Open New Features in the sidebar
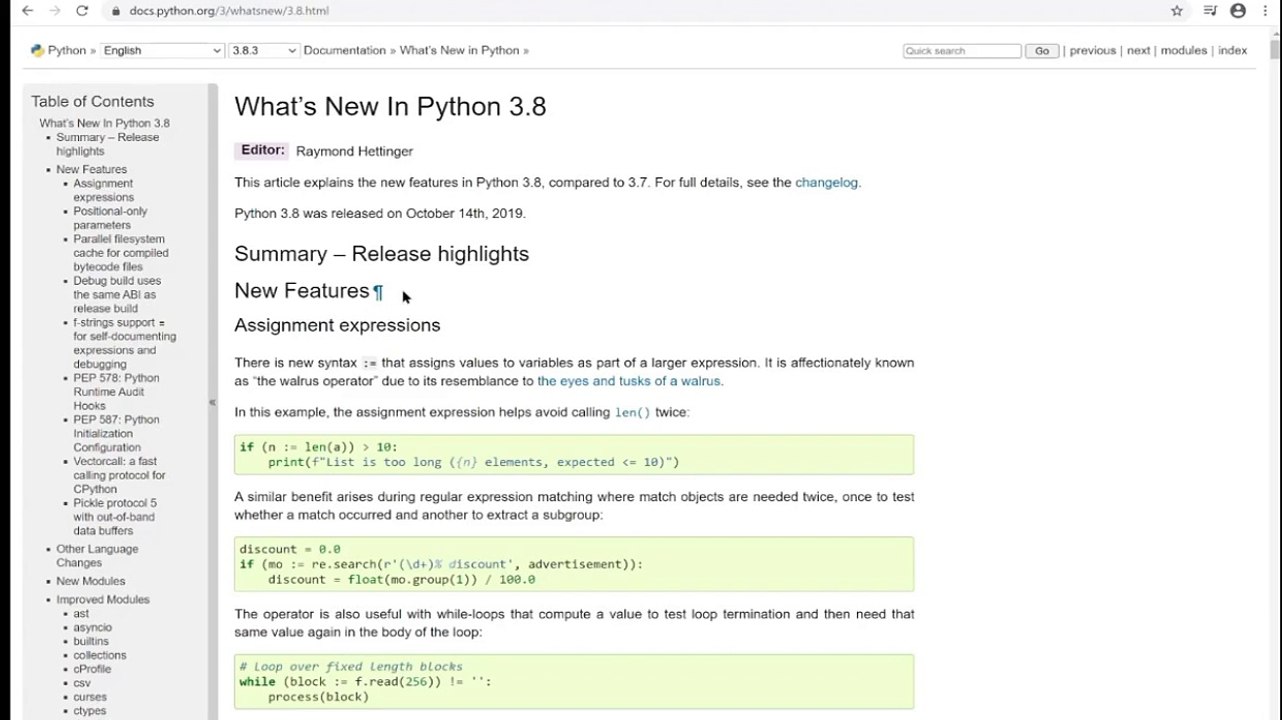The image size is (1282, 720). [91, 169]
